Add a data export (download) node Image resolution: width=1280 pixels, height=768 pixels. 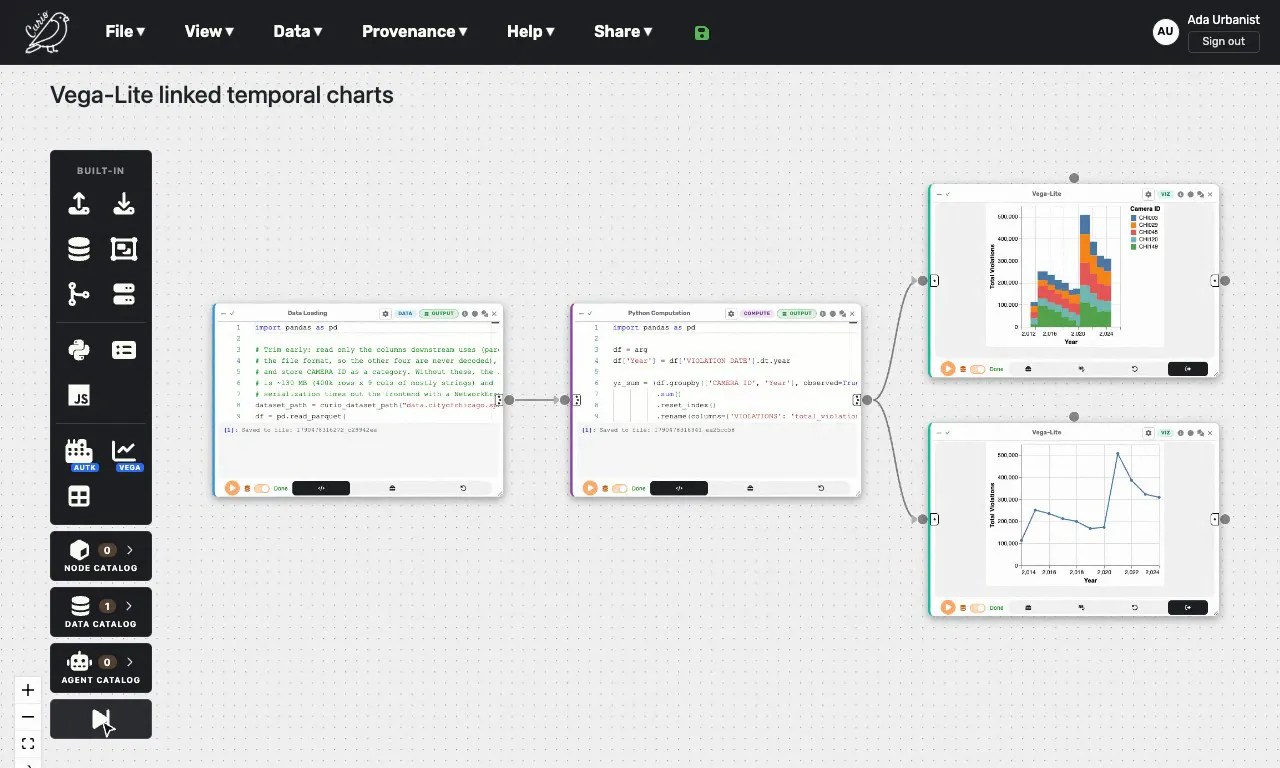(x=124, y=204)
